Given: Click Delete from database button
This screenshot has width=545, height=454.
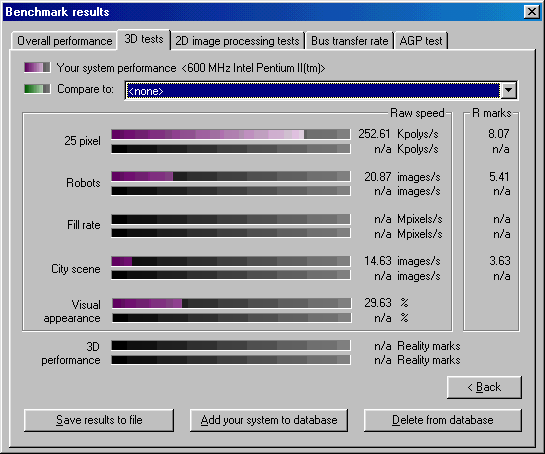Looking at the screenshot, I should point(442,420).
